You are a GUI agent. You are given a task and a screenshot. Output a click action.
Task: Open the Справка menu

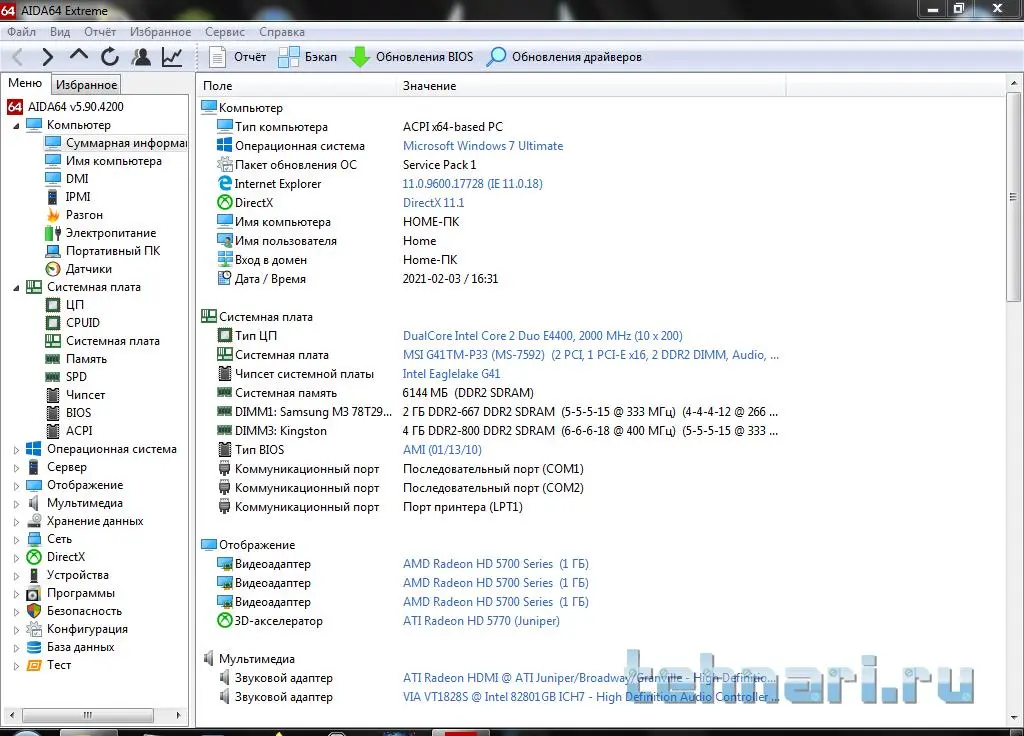[281, 32]
